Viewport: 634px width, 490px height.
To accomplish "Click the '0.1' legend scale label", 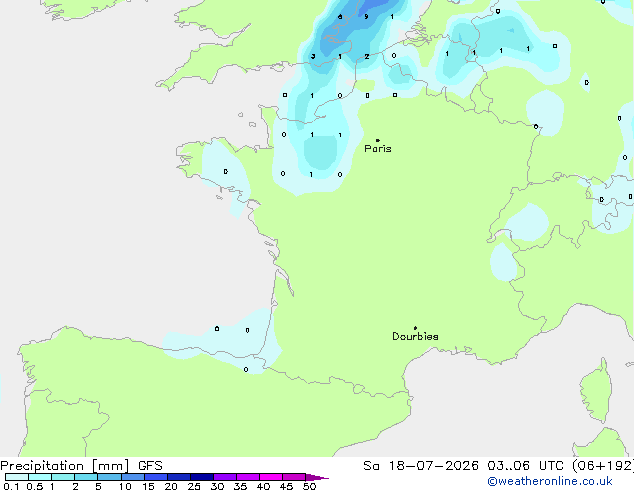I will (11, 486).
